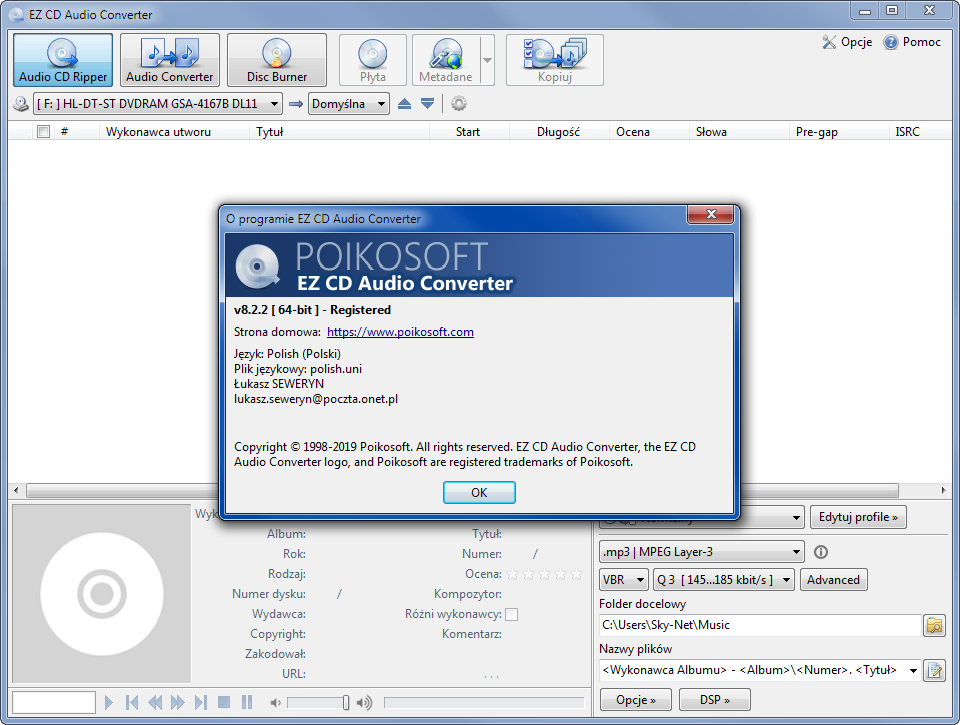Click Edytuj profile button
This screenshot has width=960, height=725.
point(858,517)
